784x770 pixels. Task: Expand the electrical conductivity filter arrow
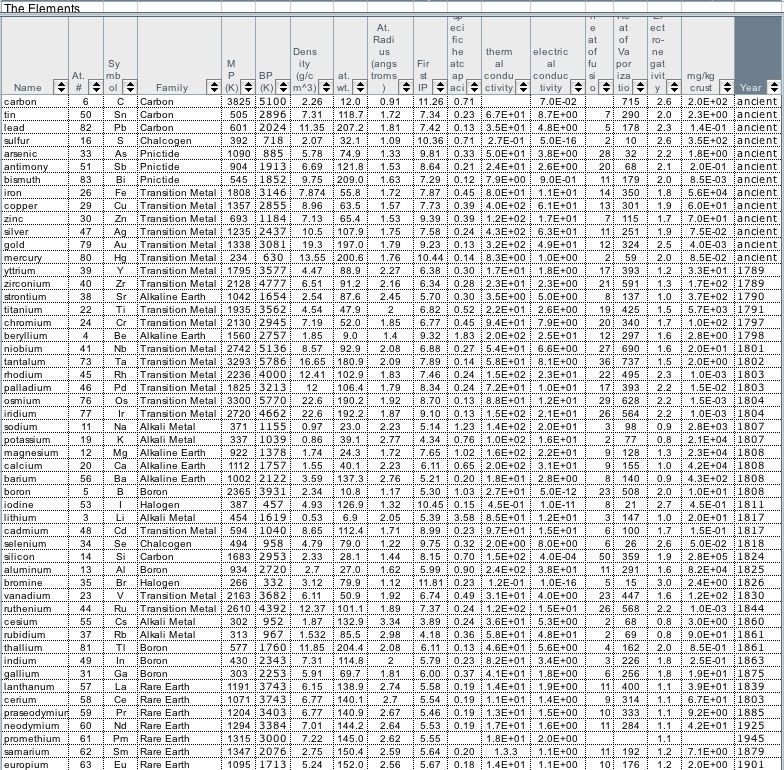tap(577, 88)
